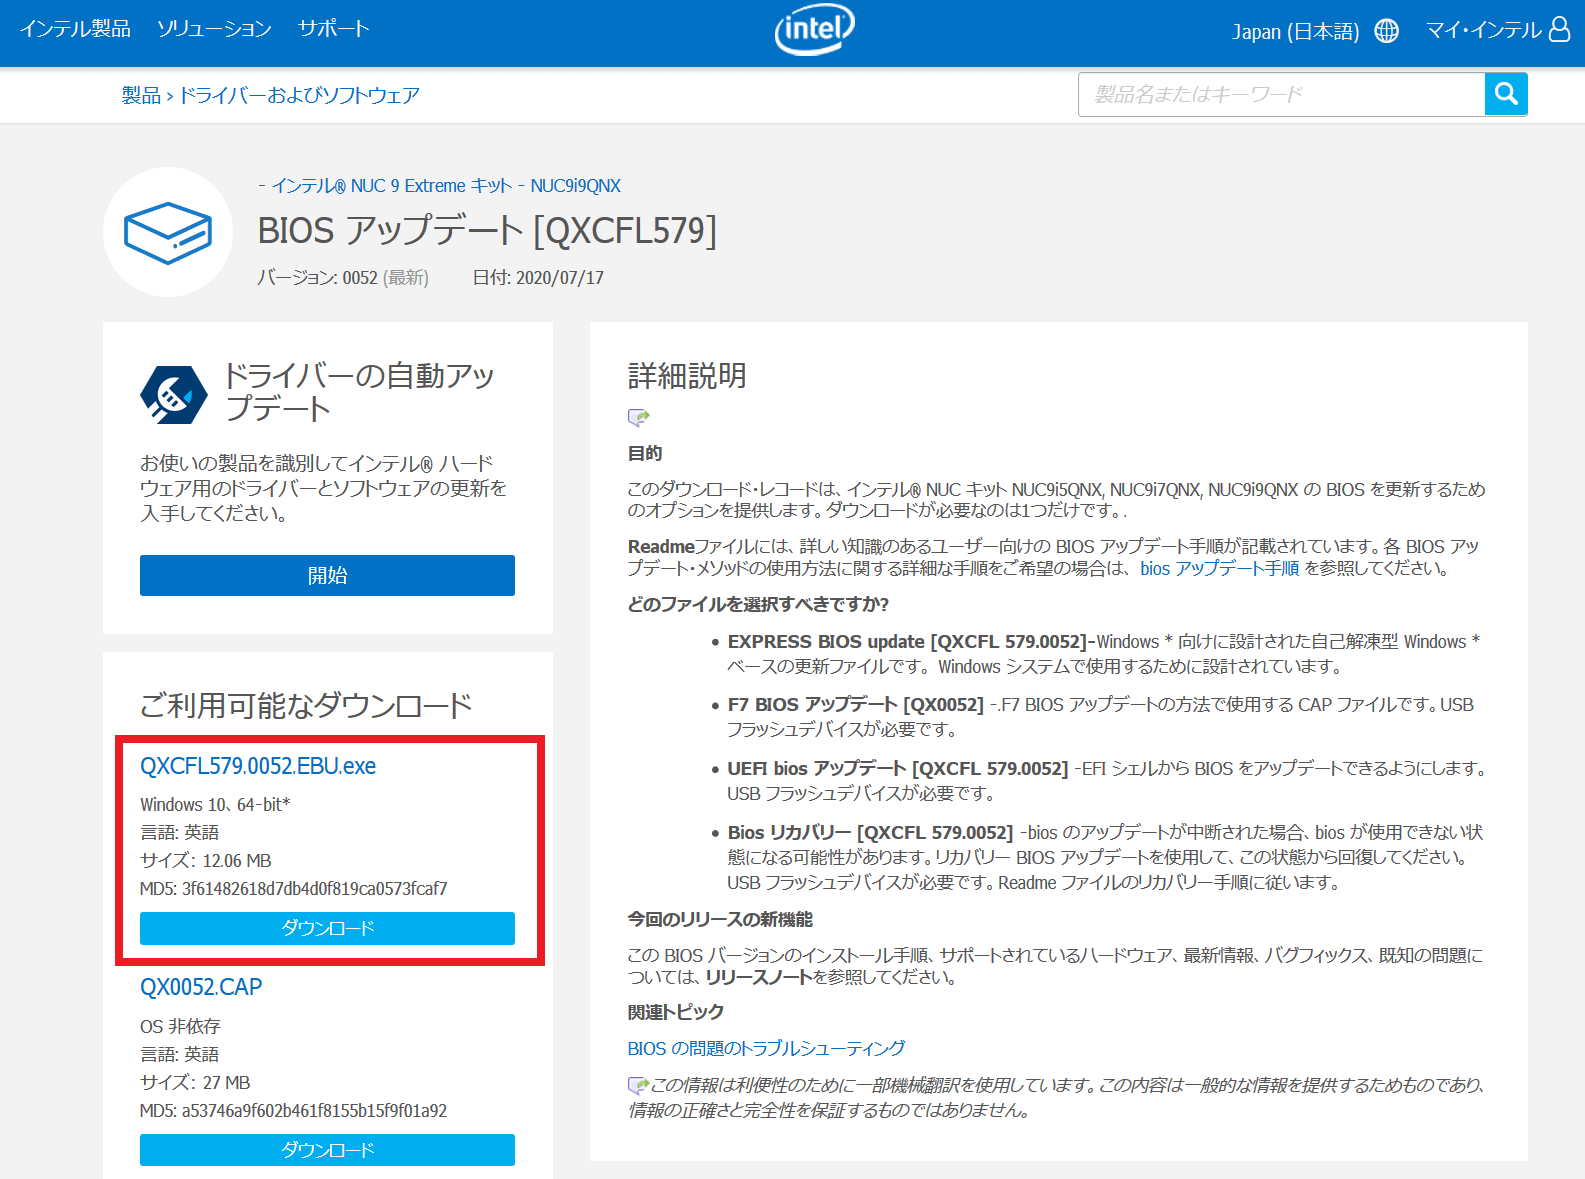Open the NUC9i9QNX product link
Image resolution: width=1585 pixels, height=1179 pixels.
tap(575, 186)
